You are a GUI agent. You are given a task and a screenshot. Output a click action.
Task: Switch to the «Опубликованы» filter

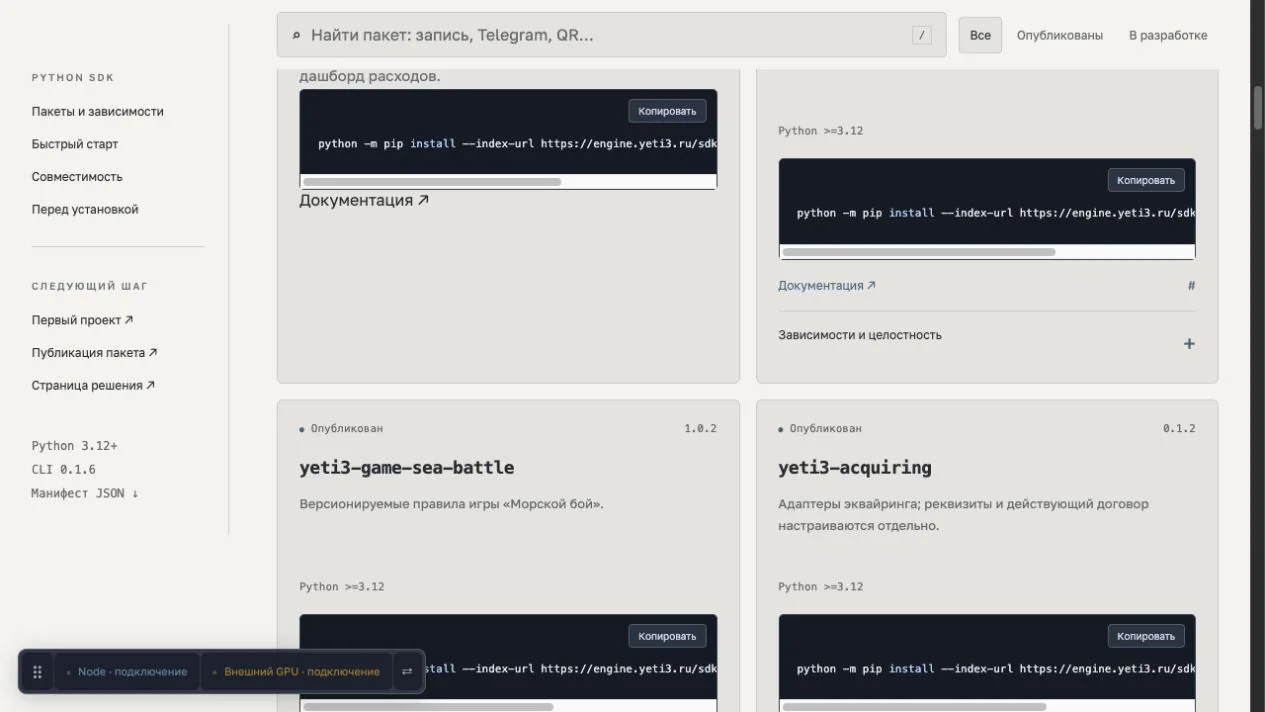pyautogui.click(x=1060, y=35)
